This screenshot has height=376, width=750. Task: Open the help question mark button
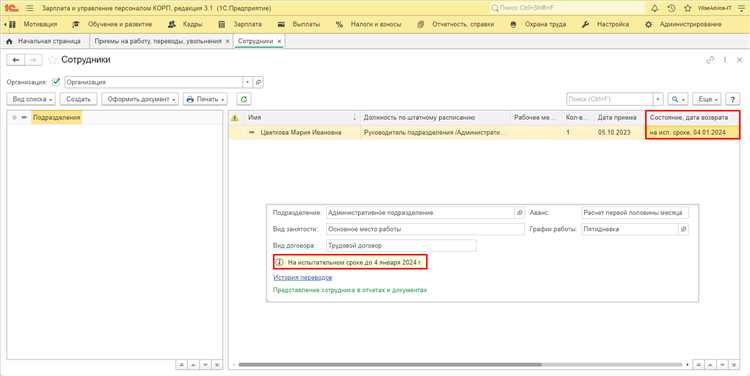click(732, 99)
